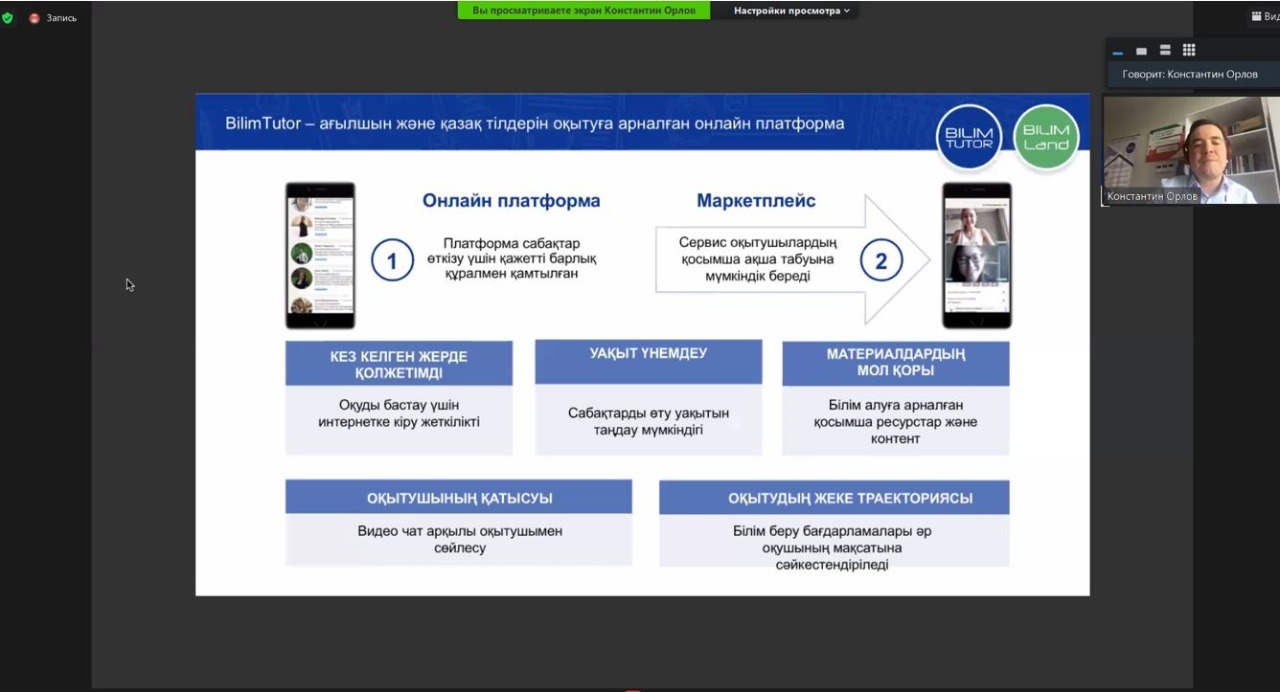Click the text "Сабақтарды өту уақытын таңдау мүмкіндігі"
Image resolution: width=1280 pixels, height=692 pixels.
[x=649, y=422]
